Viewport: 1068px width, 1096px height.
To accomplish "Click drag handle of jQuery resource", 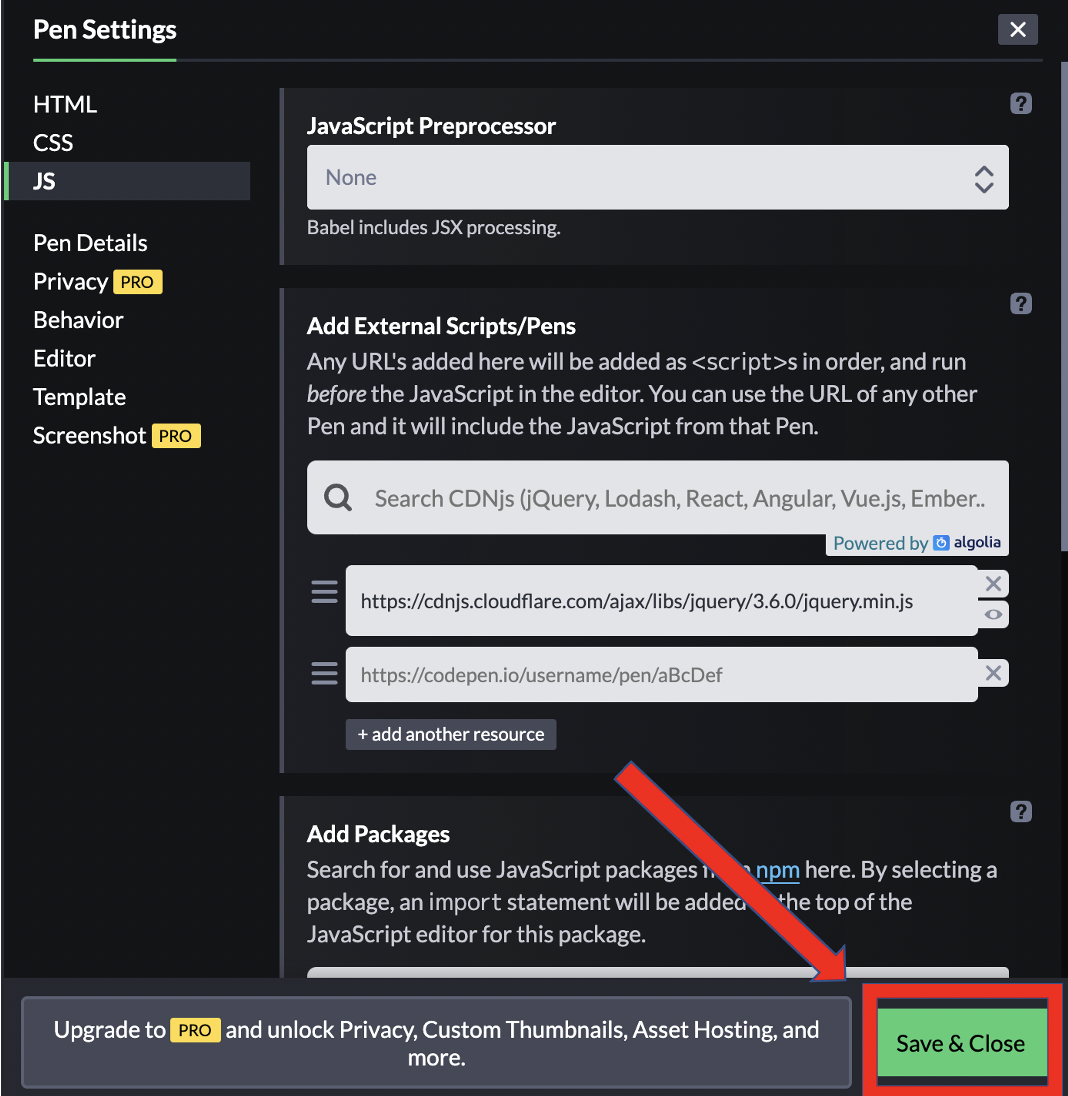I will tap(324, 593).
